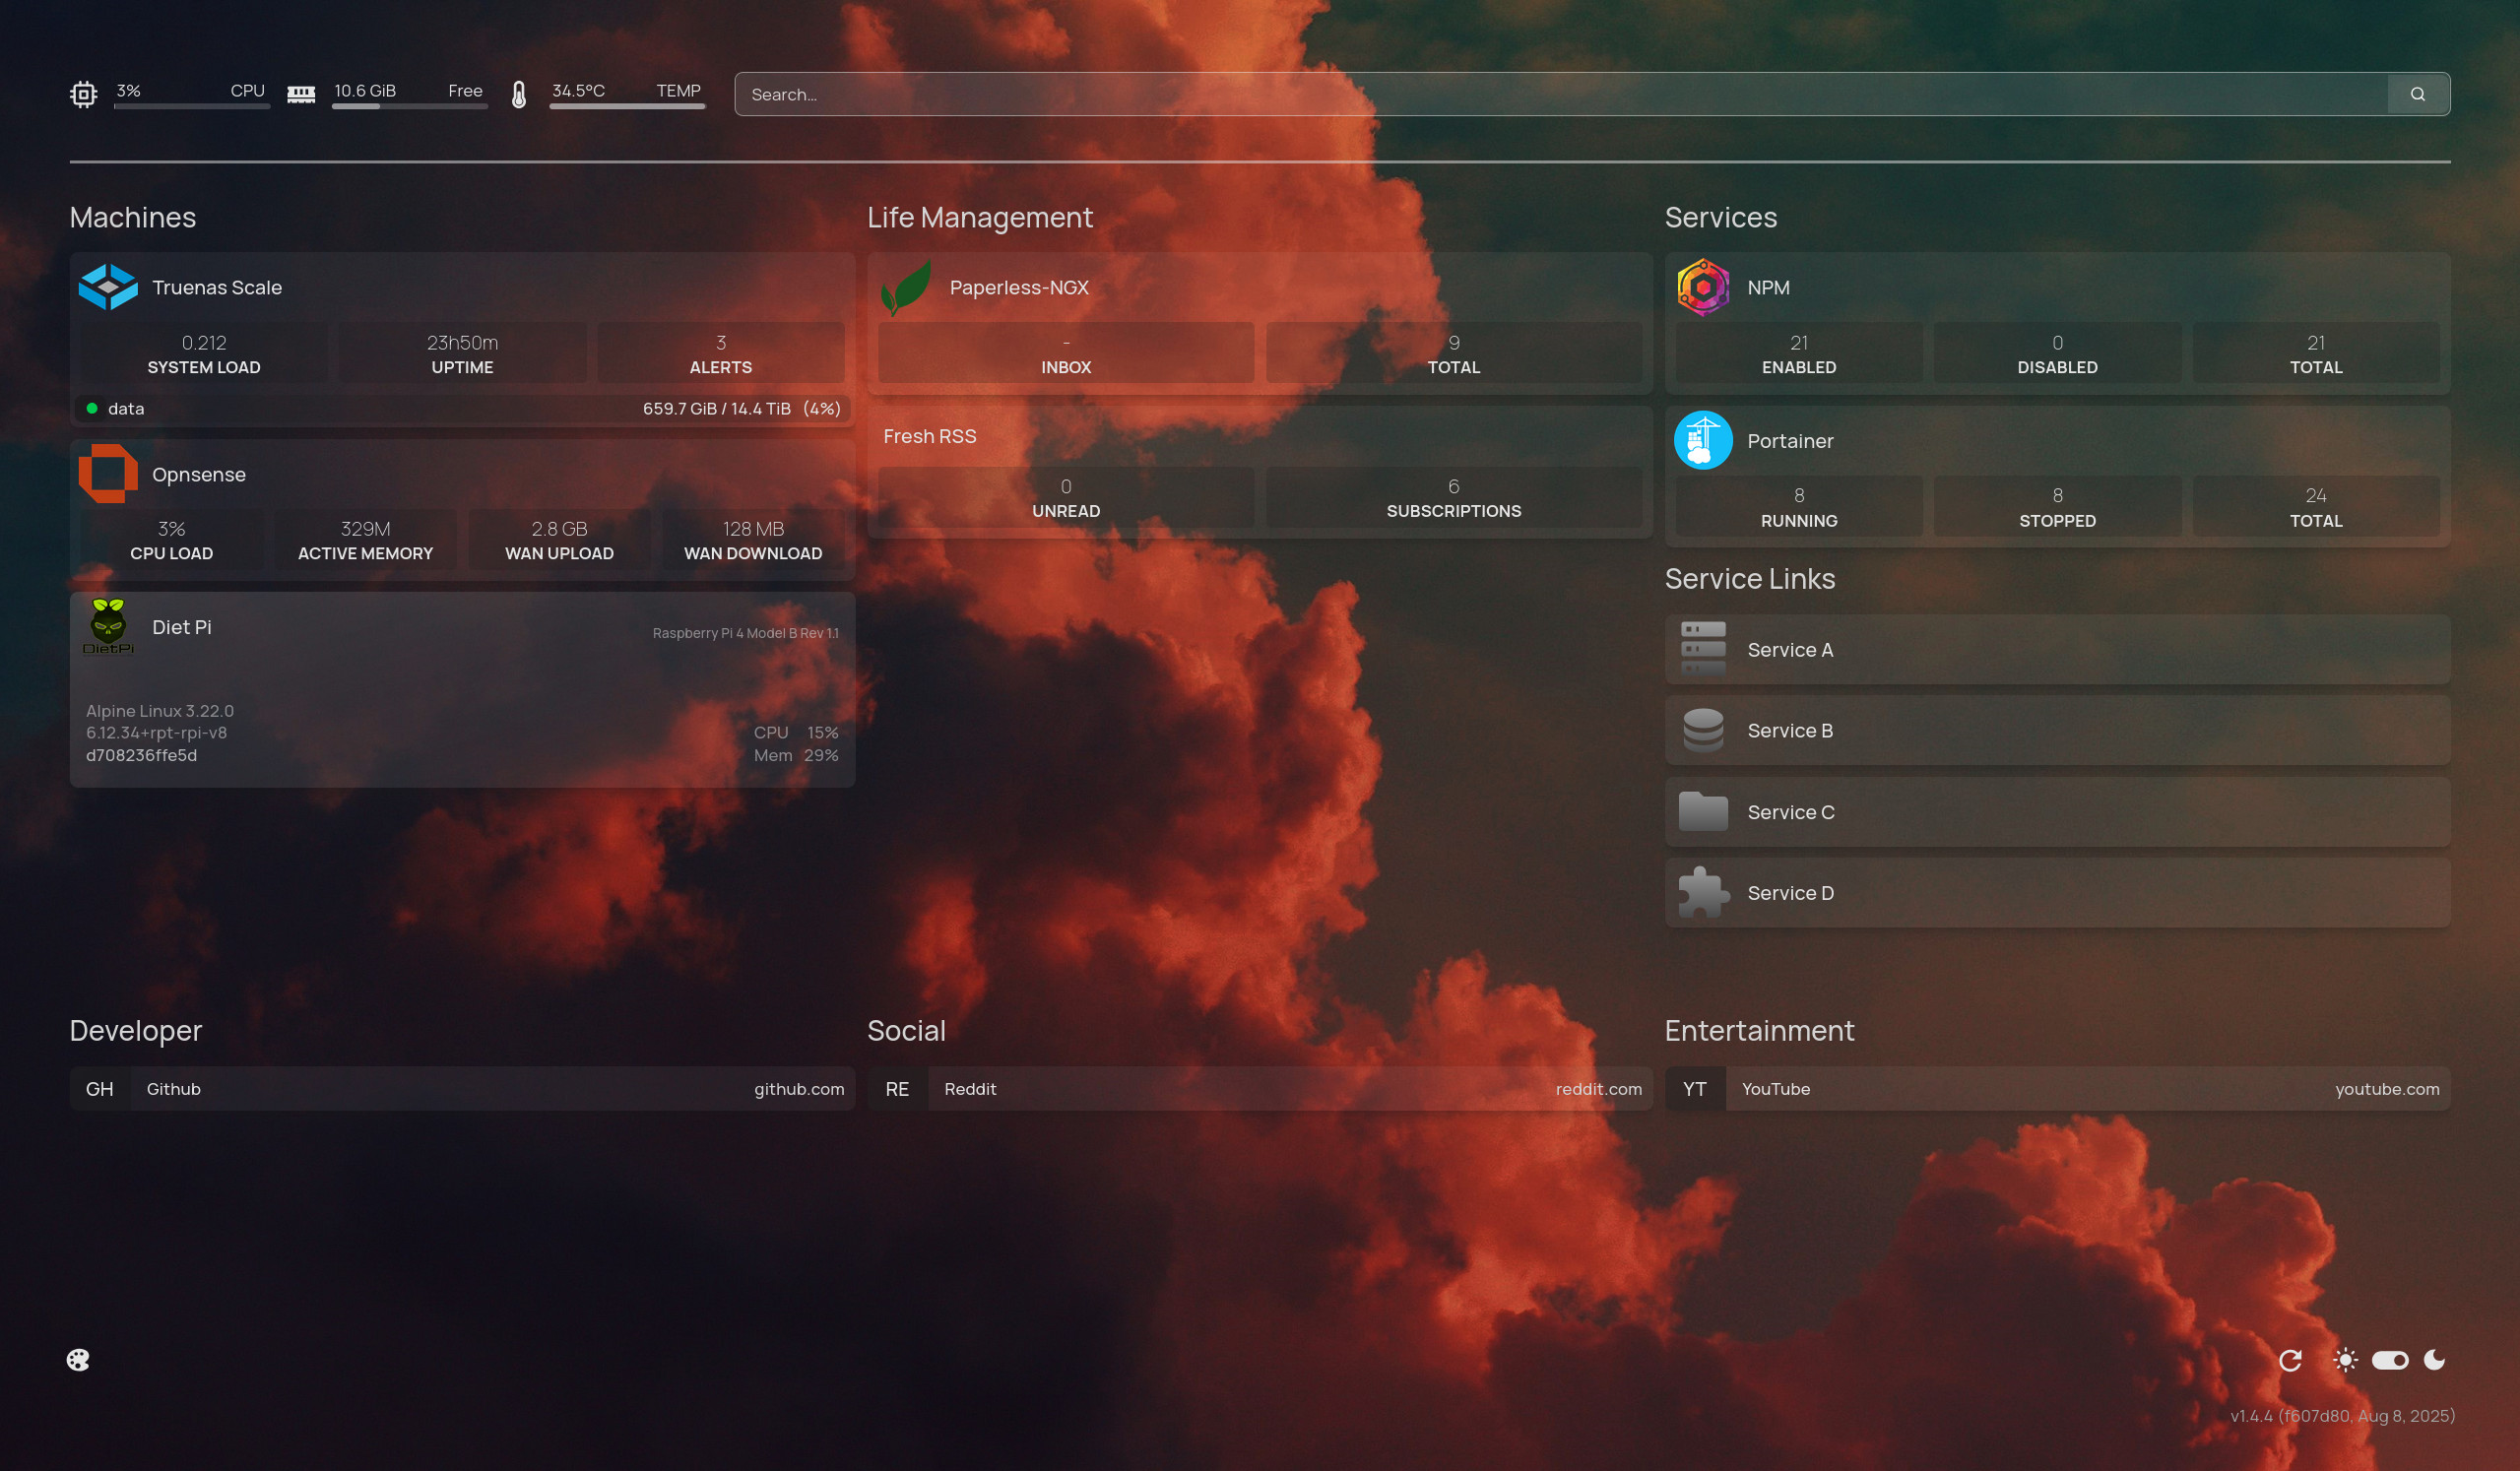The width and height of the screenshot is (2520, 1471).
Task: Open the Github bookmark
Action: 462,1088
